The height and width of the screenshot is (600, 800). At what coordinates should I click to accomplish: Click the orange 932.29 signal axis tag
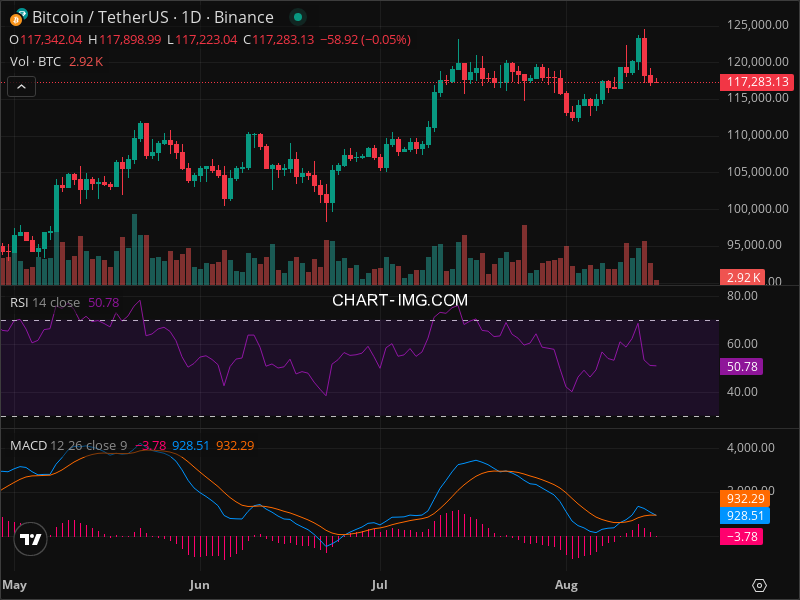point(745,498)
